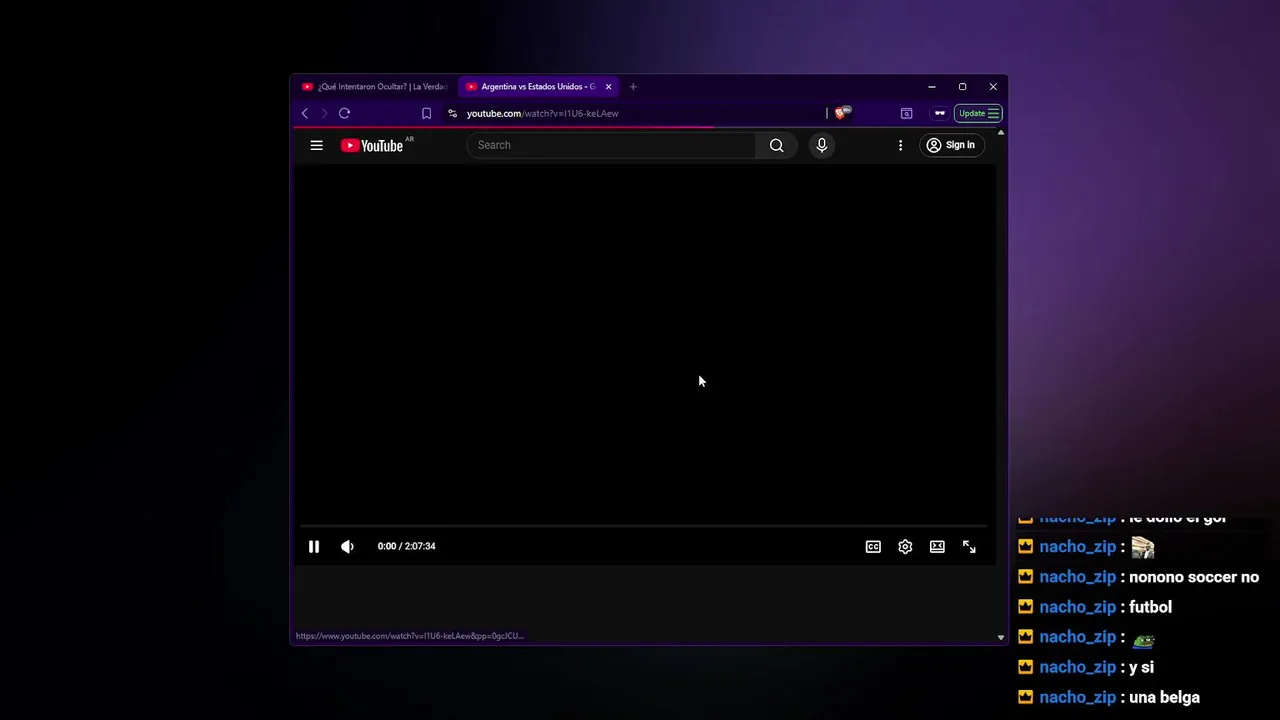This screenshot has height=720, width=1280.
Task: Click the youtube.com URL address bar
Action: pos(542,113)
